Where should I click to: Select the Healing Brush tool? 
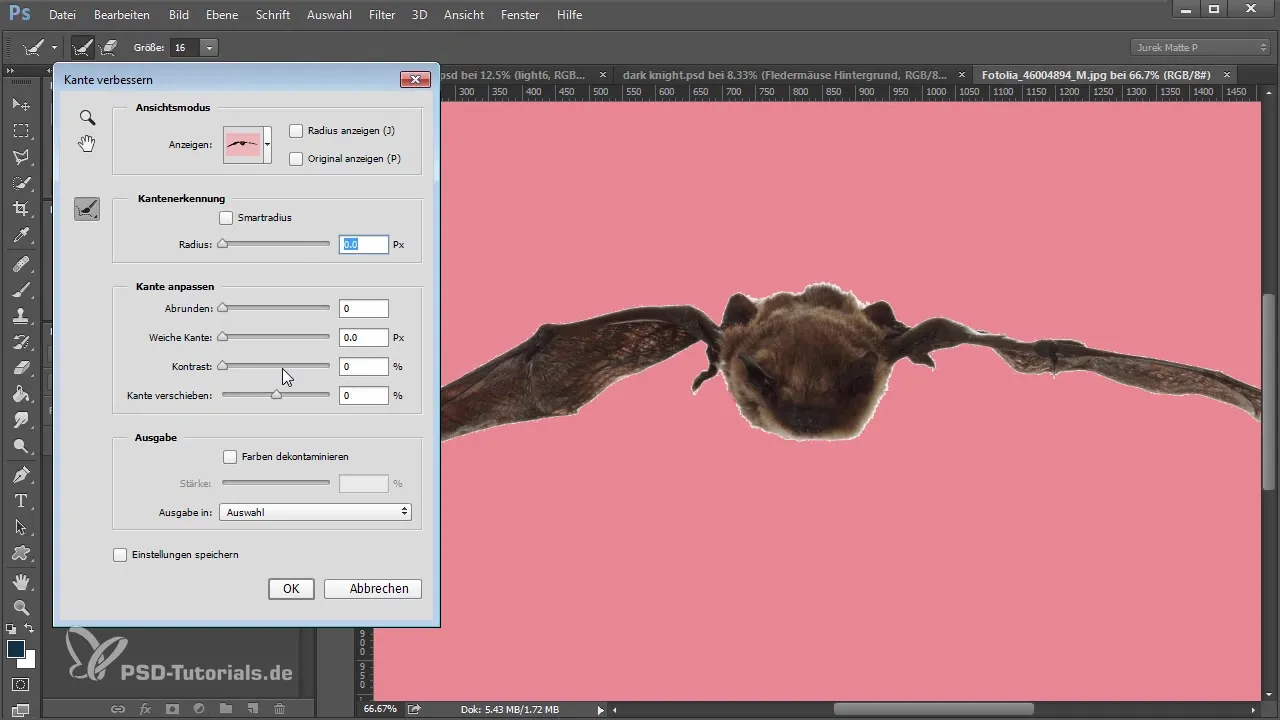pyautogui.click(x=20, y=265)
